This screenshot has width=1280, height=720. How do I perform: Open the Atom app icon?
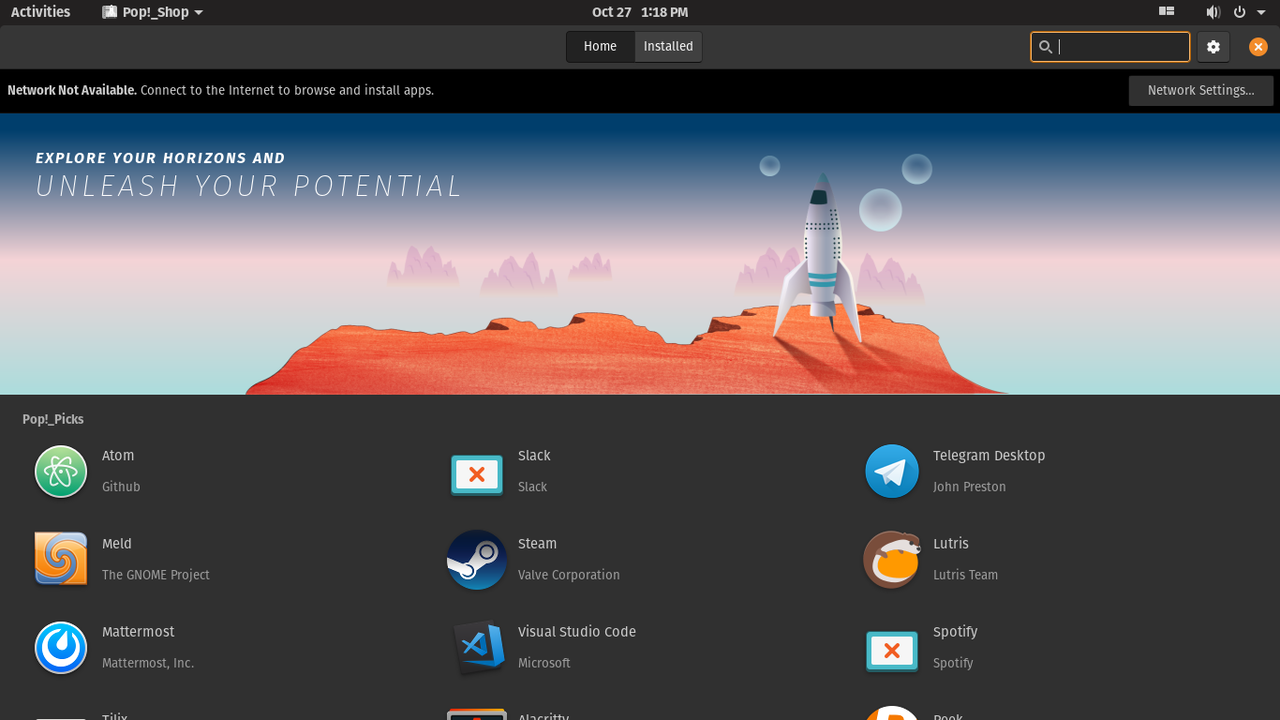pyautogui.click(x=61, y=471)
